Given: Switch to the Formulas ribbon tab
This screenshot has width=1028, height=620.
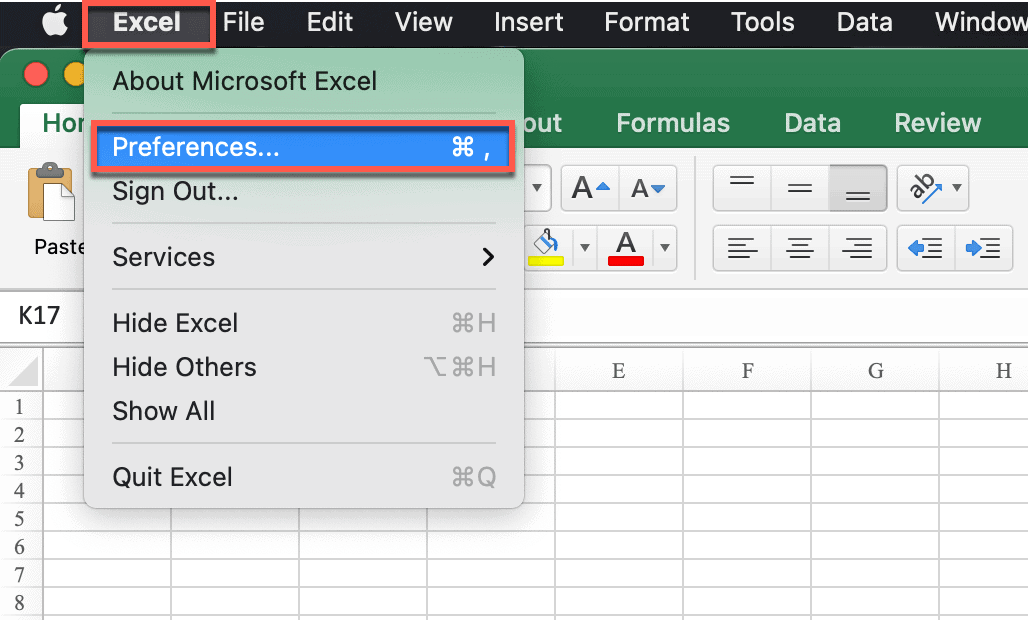Looking at the screenshot, I should pos(672,123).
